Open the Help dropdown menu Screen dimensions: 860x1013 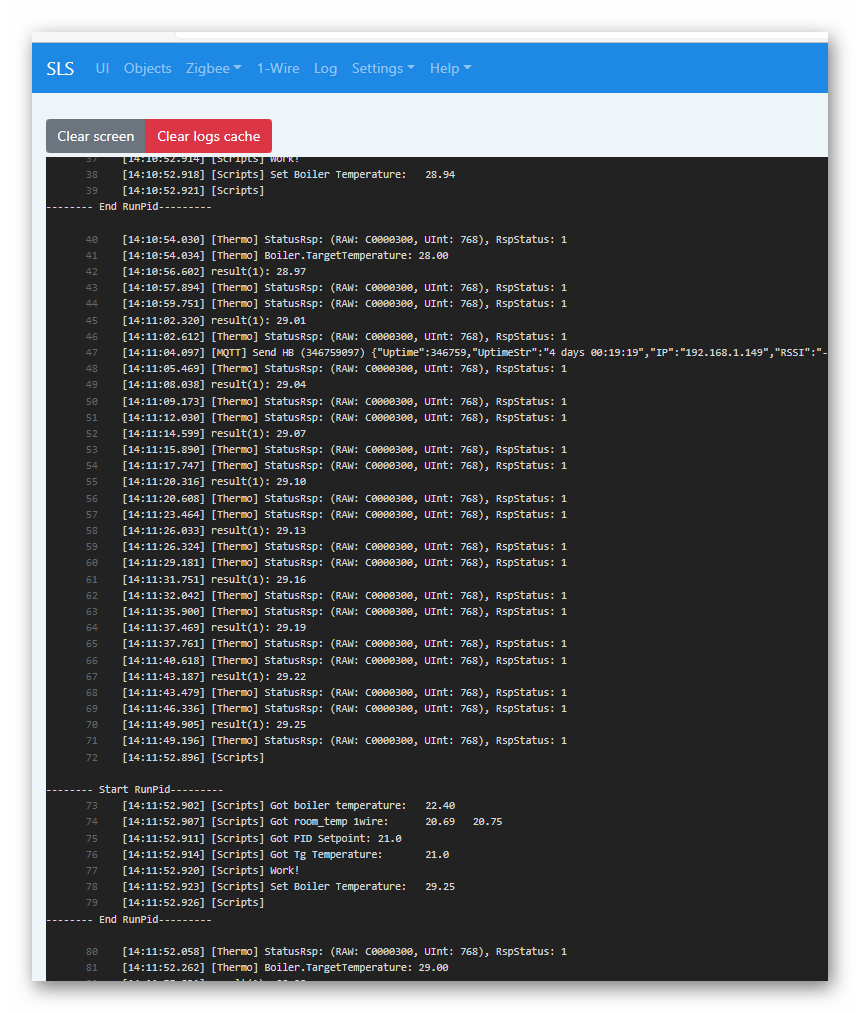tap(450, 68)
